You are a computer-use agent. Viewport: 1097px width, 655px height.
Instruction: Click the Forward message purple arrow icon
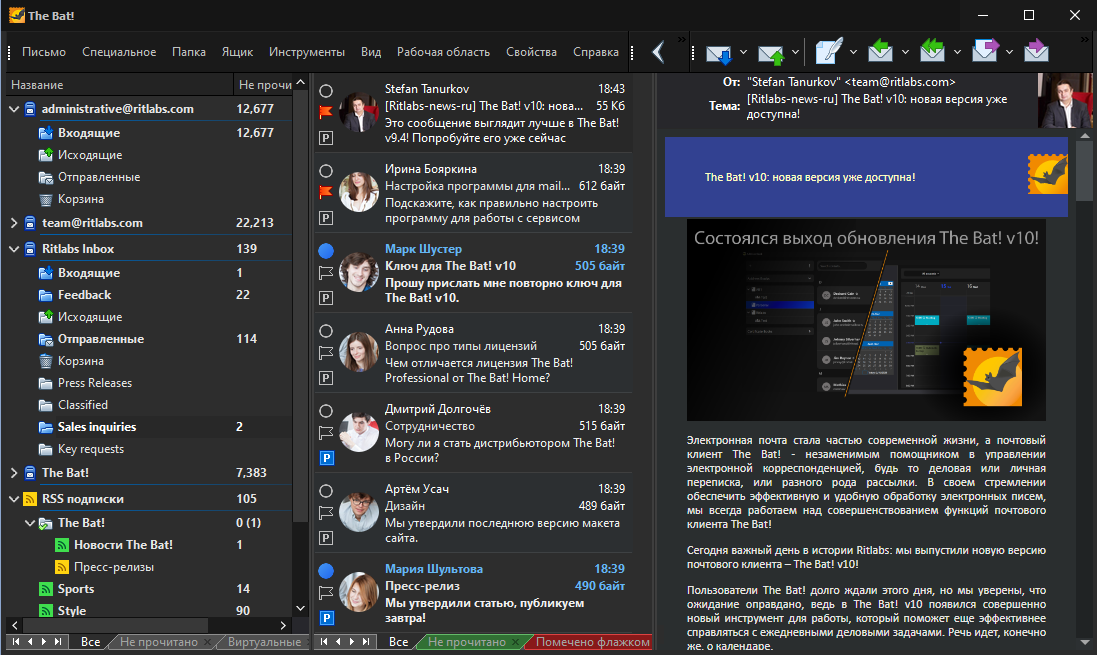click(985, 52)
